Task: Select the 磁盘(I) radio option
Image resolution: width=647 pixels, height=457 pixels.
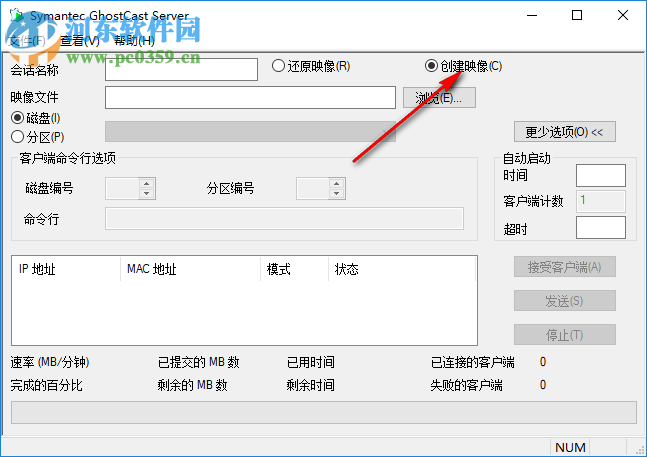Action: coord(36,118)
